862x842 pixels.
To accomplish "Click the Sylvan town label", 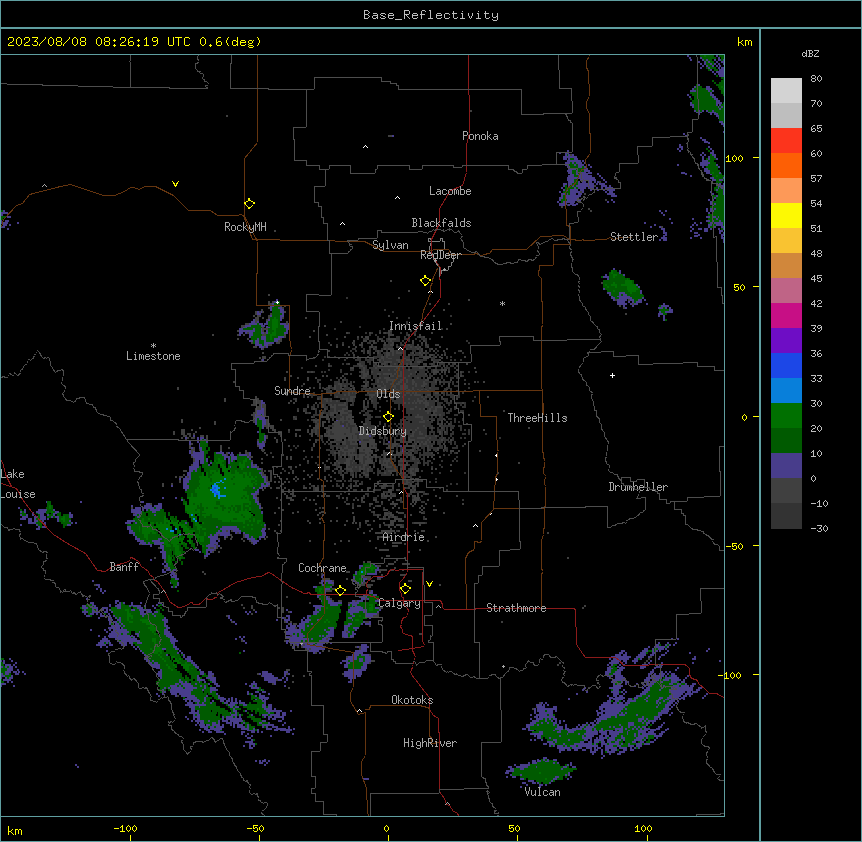I will (390, 245).
